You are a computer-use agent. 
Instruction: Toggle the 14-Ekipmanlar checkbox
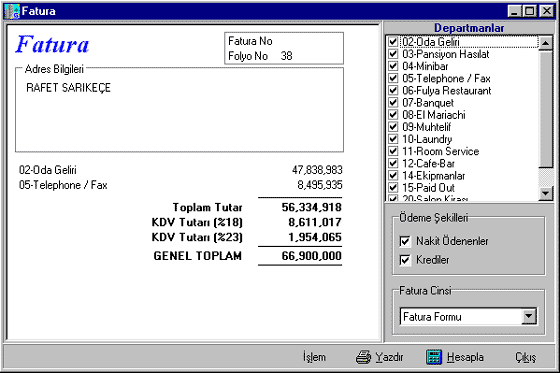coord(393,175)
